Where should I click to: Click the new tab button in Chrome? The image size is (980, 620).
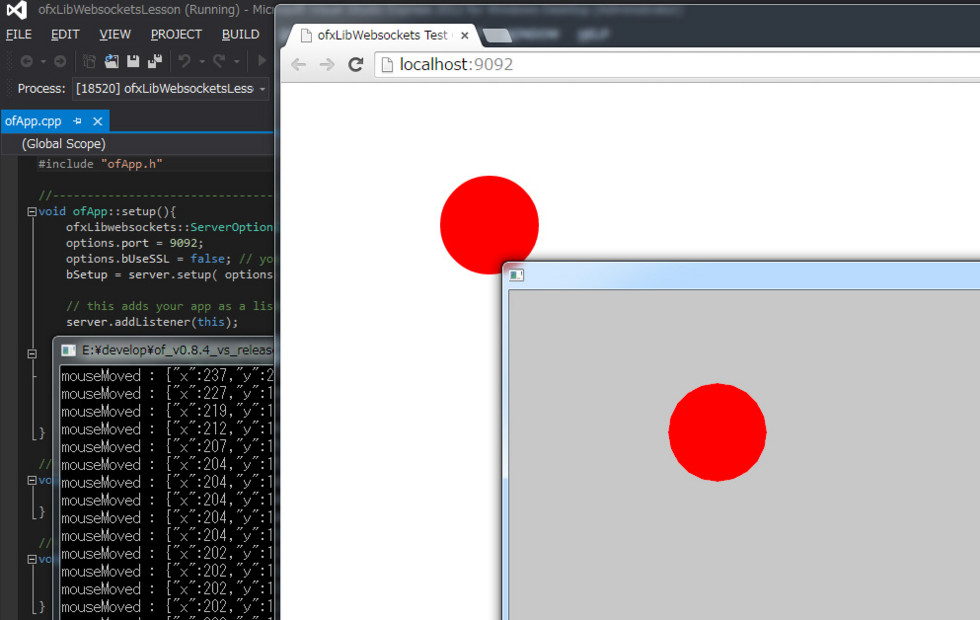click(x=497, y=36)
